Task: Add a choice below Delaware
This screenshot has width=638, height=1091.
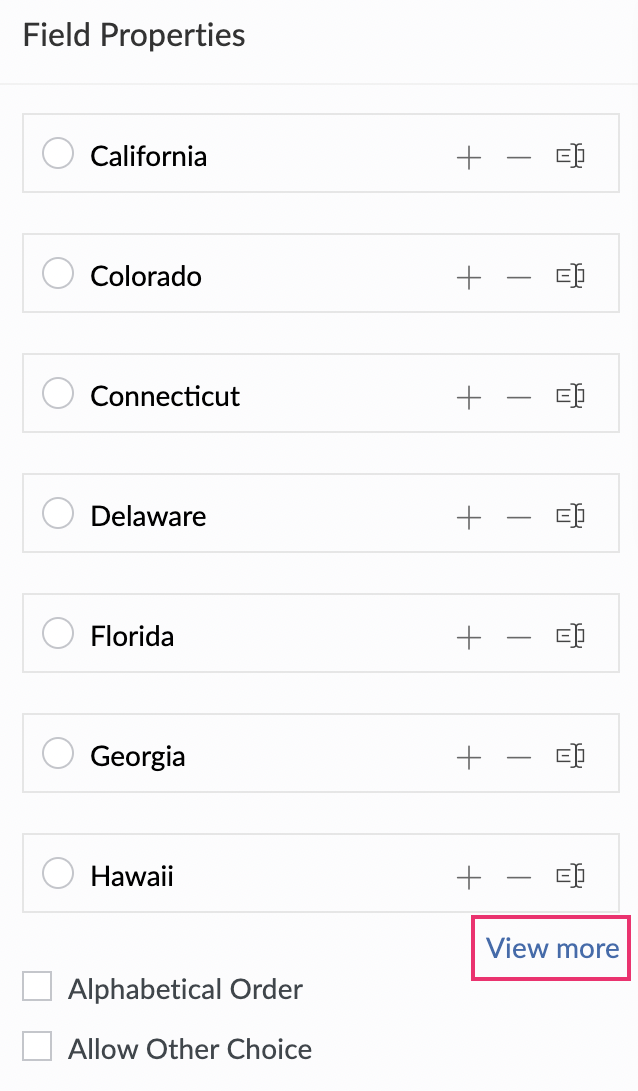Action: click(468, 517)
